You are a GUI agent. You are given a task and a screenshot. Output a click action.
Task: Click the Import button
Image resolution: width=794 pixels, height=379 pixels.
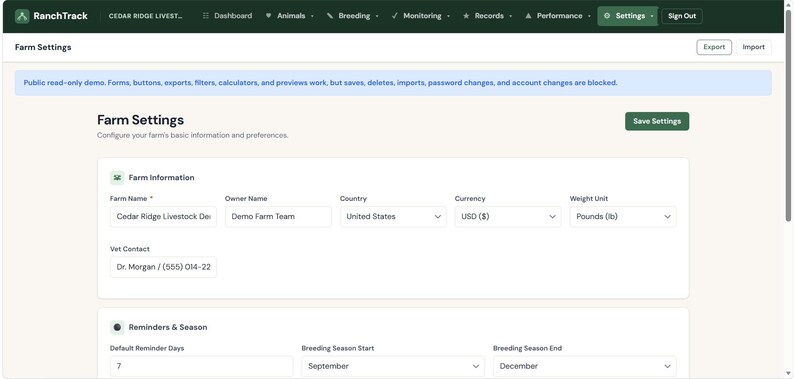click(753, 47)
